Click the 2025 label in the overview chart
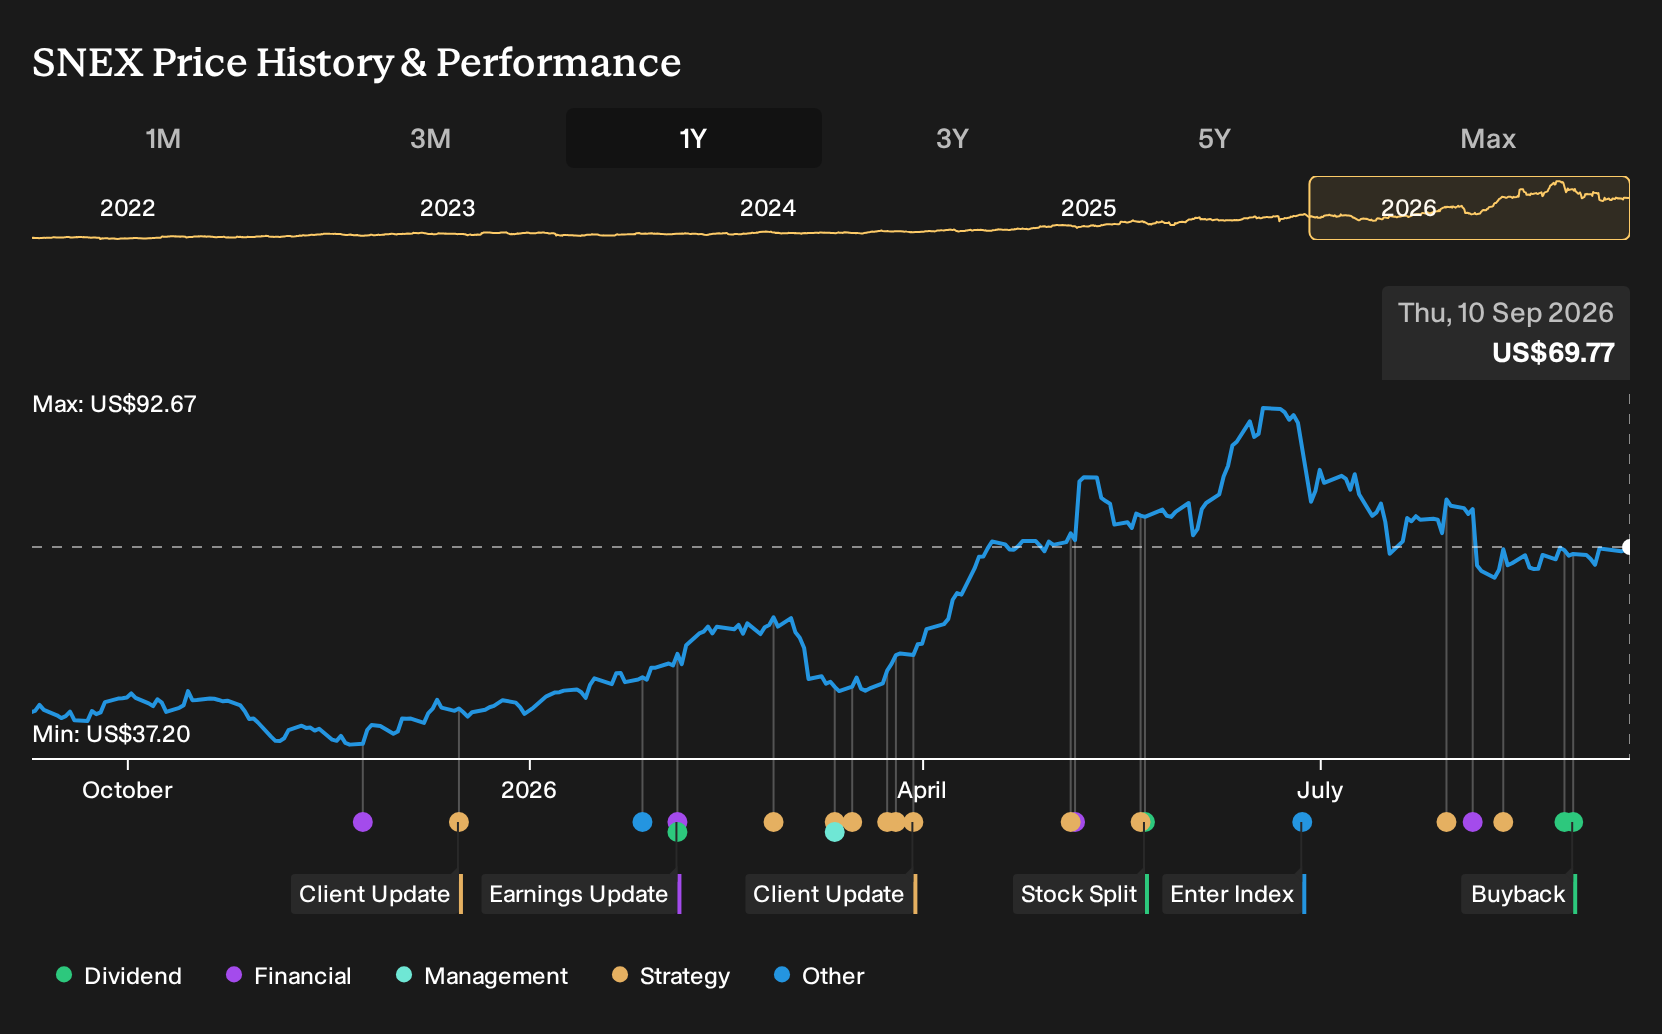 pos(1088,208)
